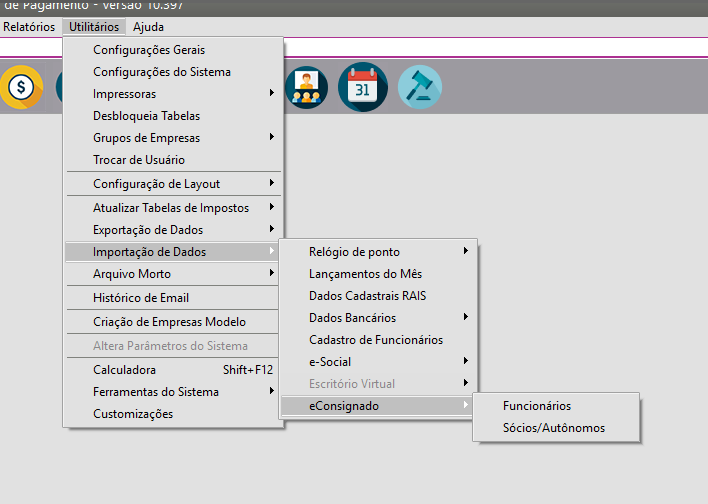Open the employees group toolbar icon

[x=306, y=87]
